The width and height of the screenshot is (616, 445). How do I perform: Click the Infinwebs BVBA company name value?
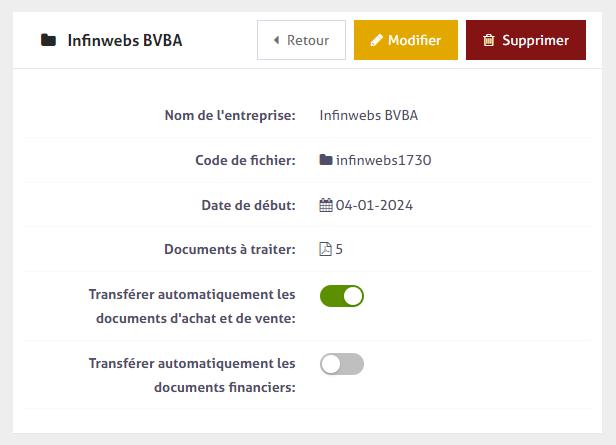[x=368, y=115]
